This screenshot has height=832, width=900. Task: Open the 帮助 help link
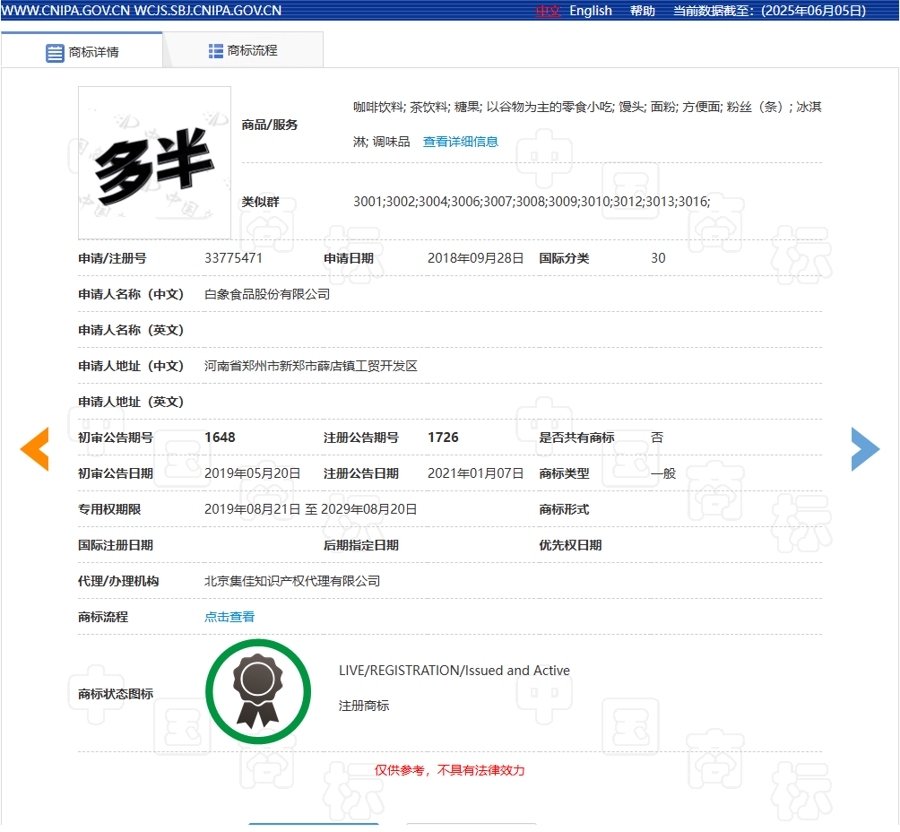pyautogui.click(x=642, y=11)
